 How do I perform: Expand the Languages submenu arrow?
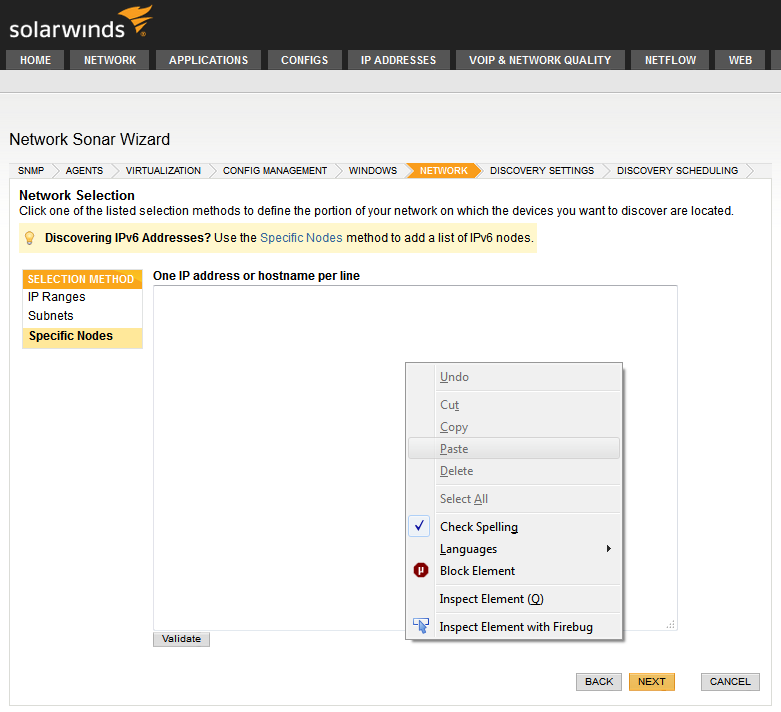[x=609, y=549]
